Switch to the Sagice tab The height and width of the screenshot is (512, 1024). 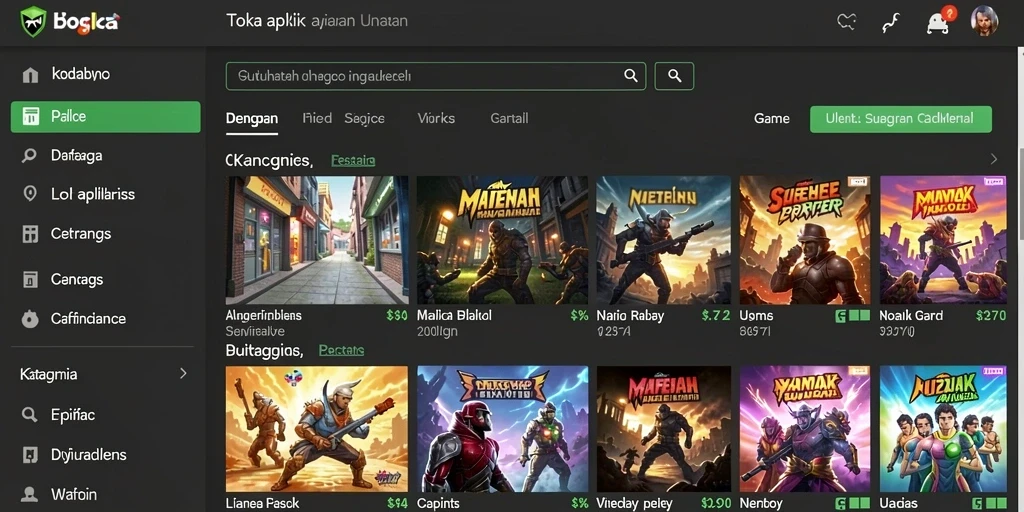[x=364, y=119]
